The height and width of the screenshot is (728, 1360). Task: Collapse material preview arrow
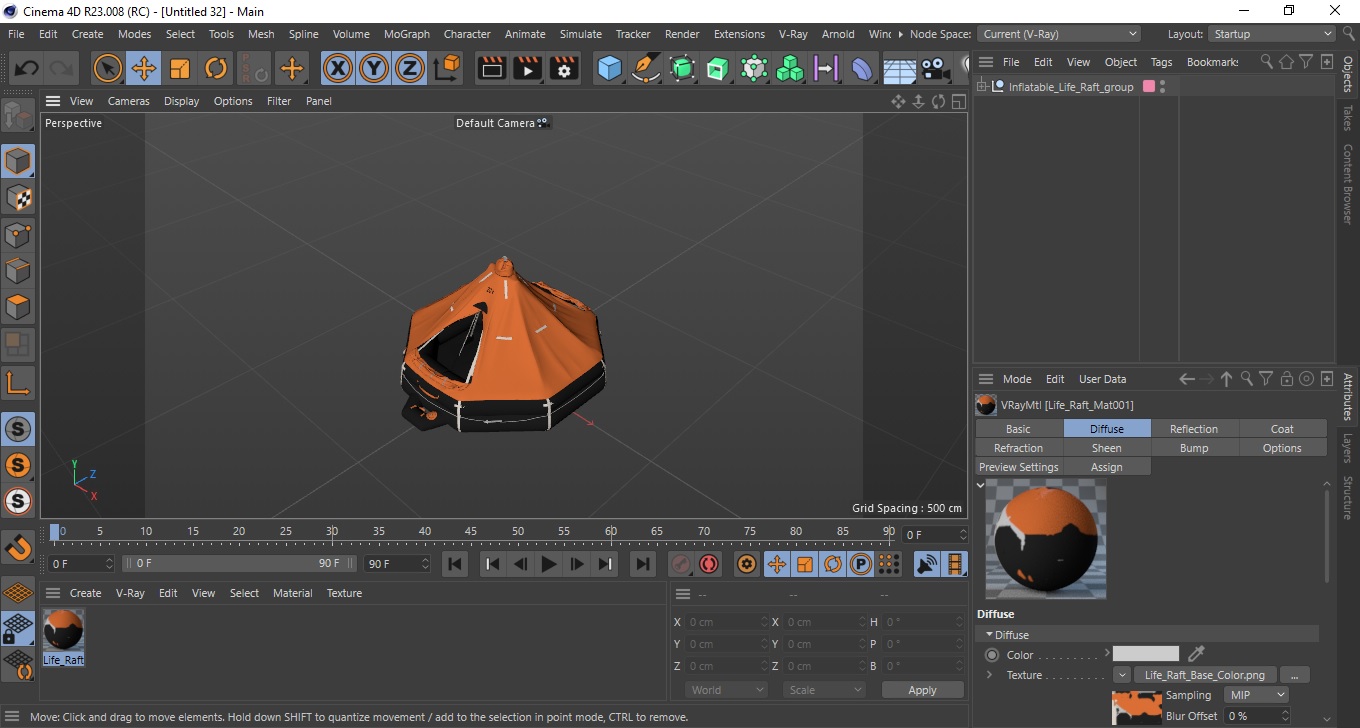tap(981, 485)
